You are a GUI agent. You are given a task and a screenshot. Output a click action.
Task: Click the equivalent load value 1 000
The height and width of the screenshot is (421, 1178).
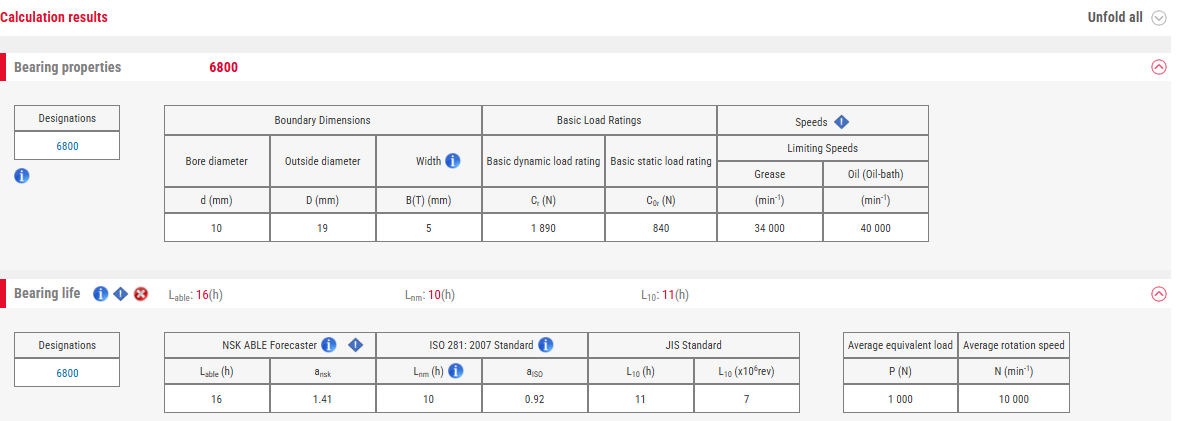tap(900, 399)
